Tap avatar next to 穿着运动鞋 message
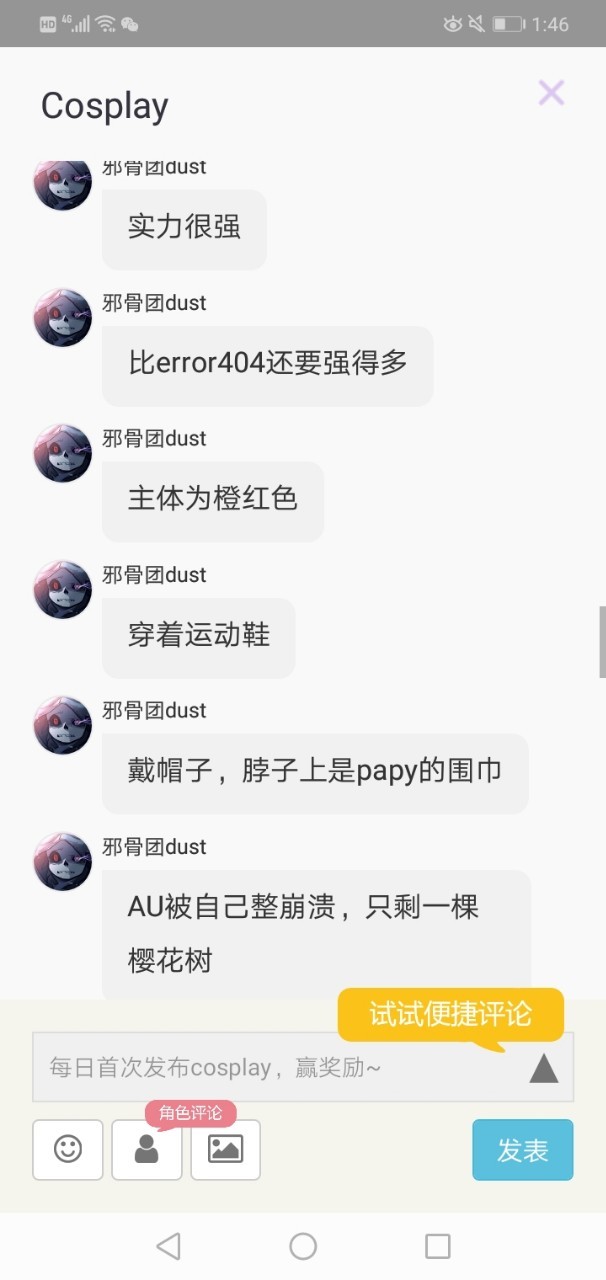 (63, 590)
